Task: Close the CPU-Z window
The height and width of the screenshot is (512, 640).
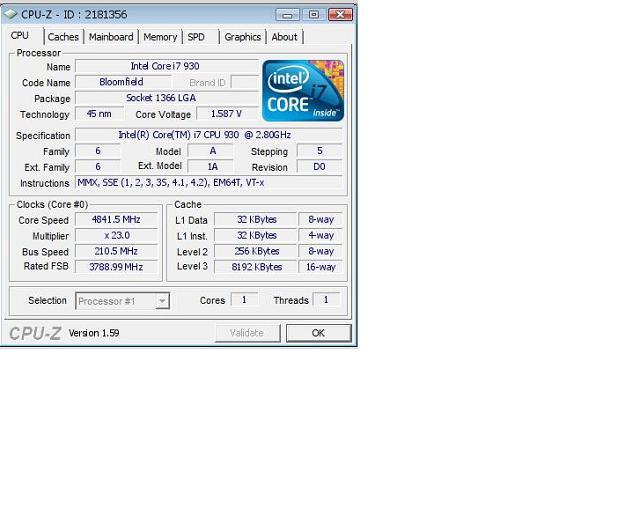Action: click(340, 15)
